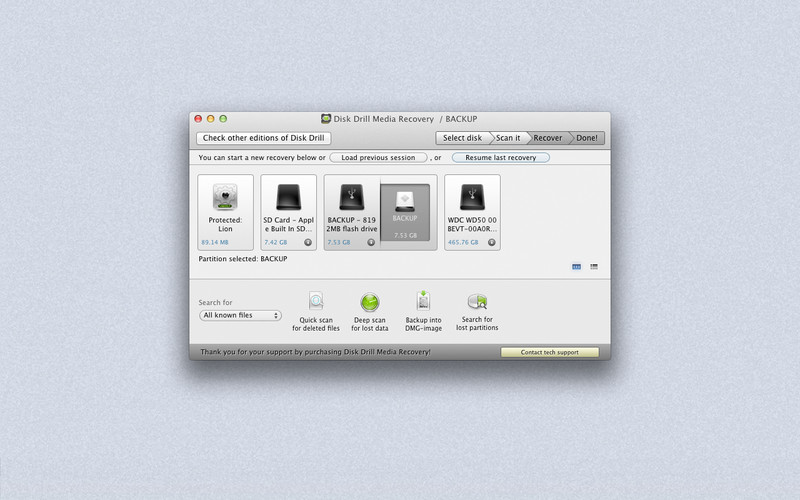The width and height of the screenshot is (800, 500).
Task: Collapse BACKUP flash drive partitions arrow
Action: click(x=371, y=242)
